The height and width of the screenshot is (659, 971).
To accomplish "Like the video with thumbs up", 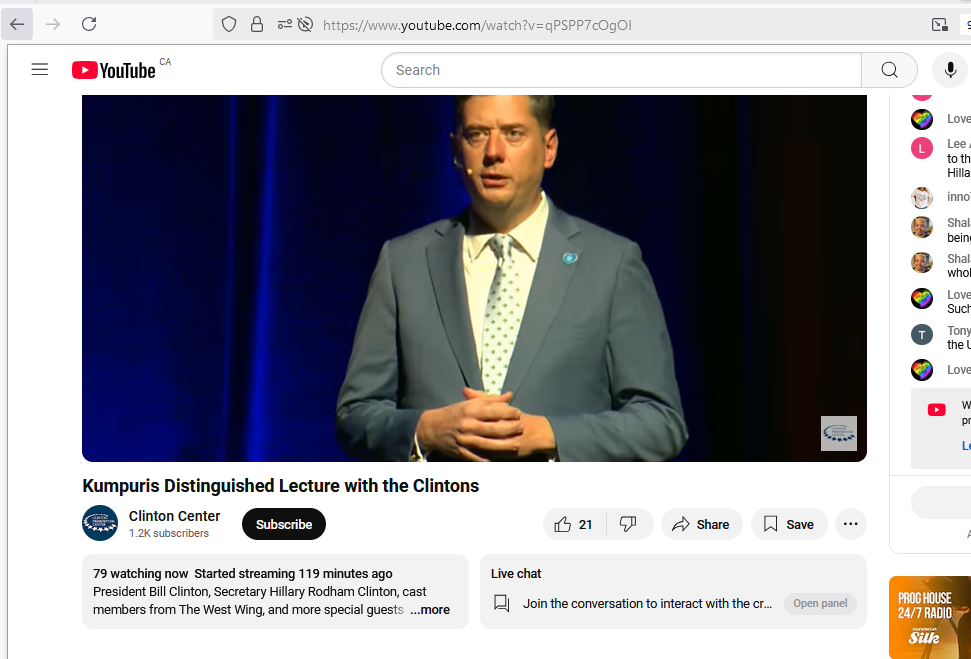I will click(x=574, y=525).
